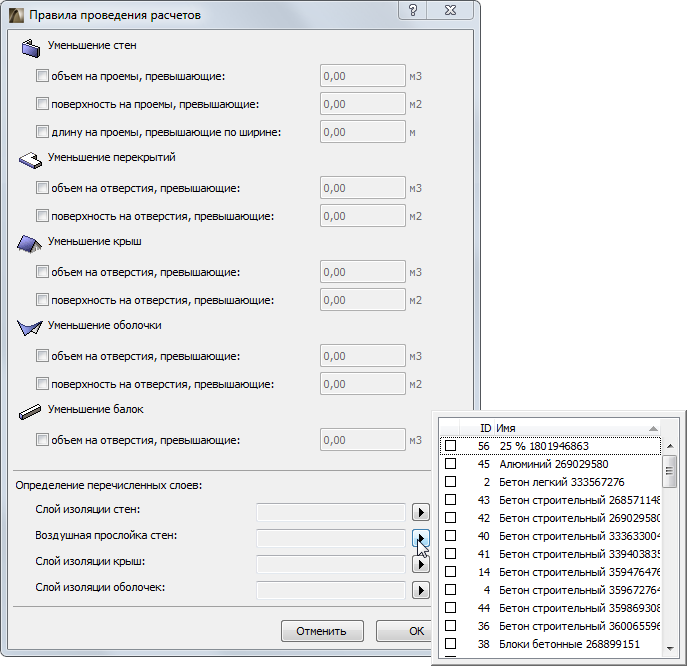Toggle slab surface reduction for holes checkbox
This screenshot has width=687, height=666.
tap(42, 216)
